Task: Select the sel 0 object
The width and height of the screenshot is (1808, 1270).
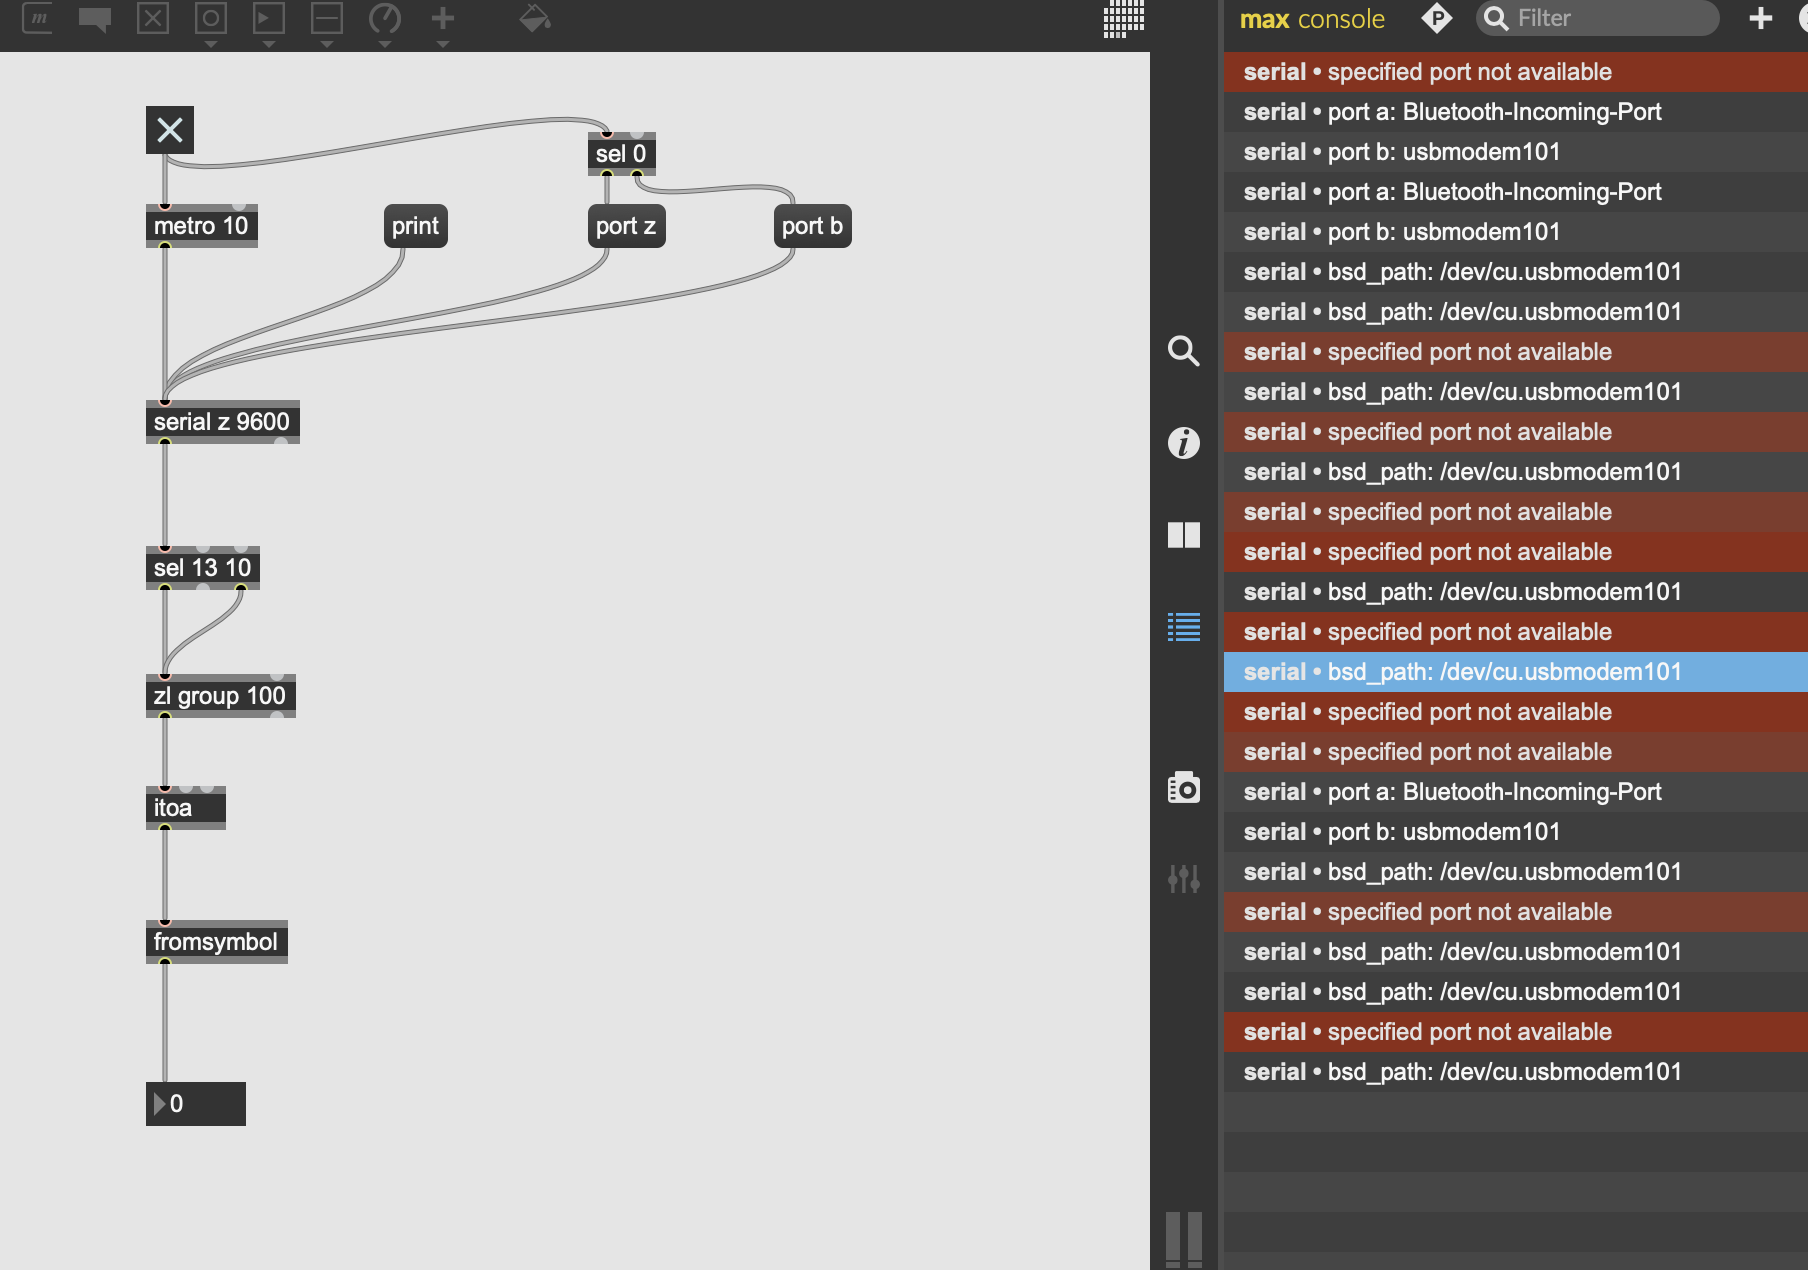Action: click(x=621, y=154)
